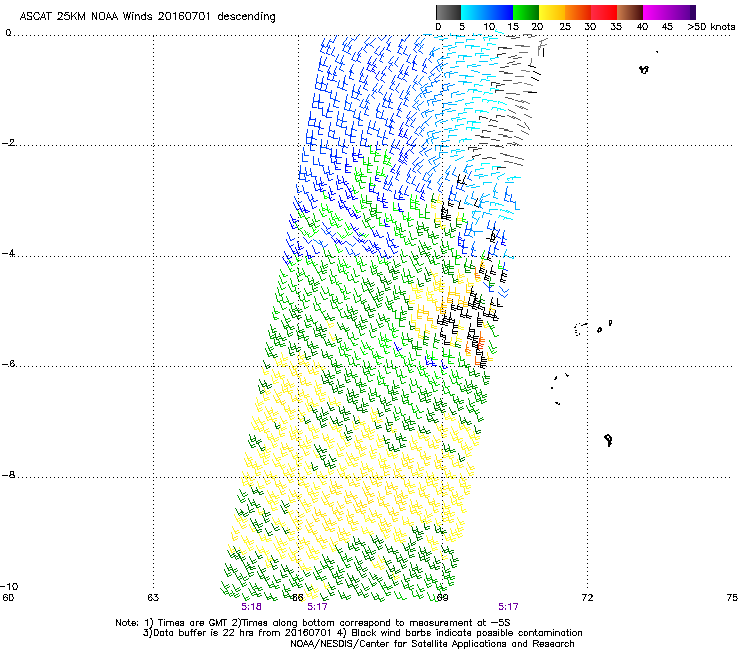Click the purple "5:18" swath time label
Image resolution: width=740 pixels, height=650 pixels.
pos(251,607)
